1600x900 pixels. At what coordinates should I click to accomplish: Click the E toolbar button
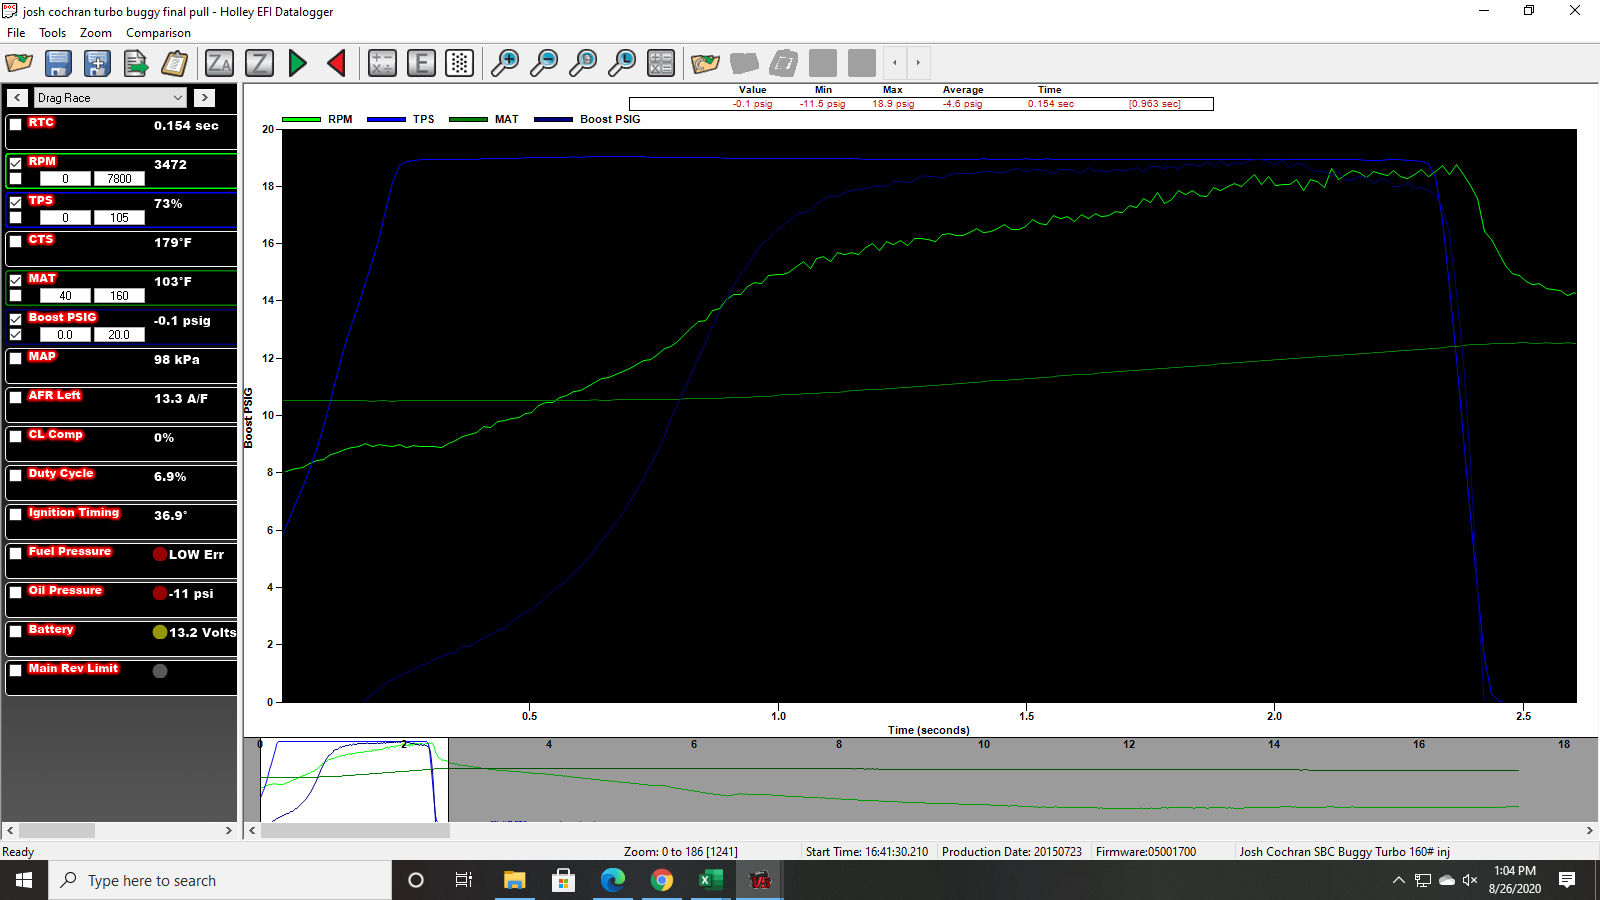[421, 63]
